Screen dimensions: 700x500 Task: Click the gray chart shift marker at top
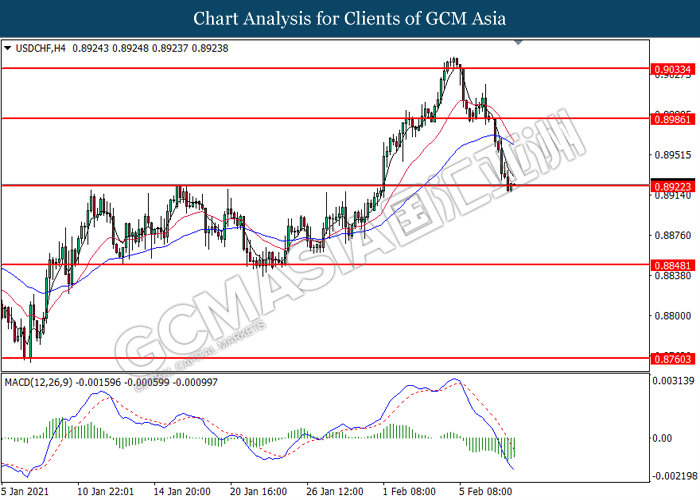[x=517, y=43]
